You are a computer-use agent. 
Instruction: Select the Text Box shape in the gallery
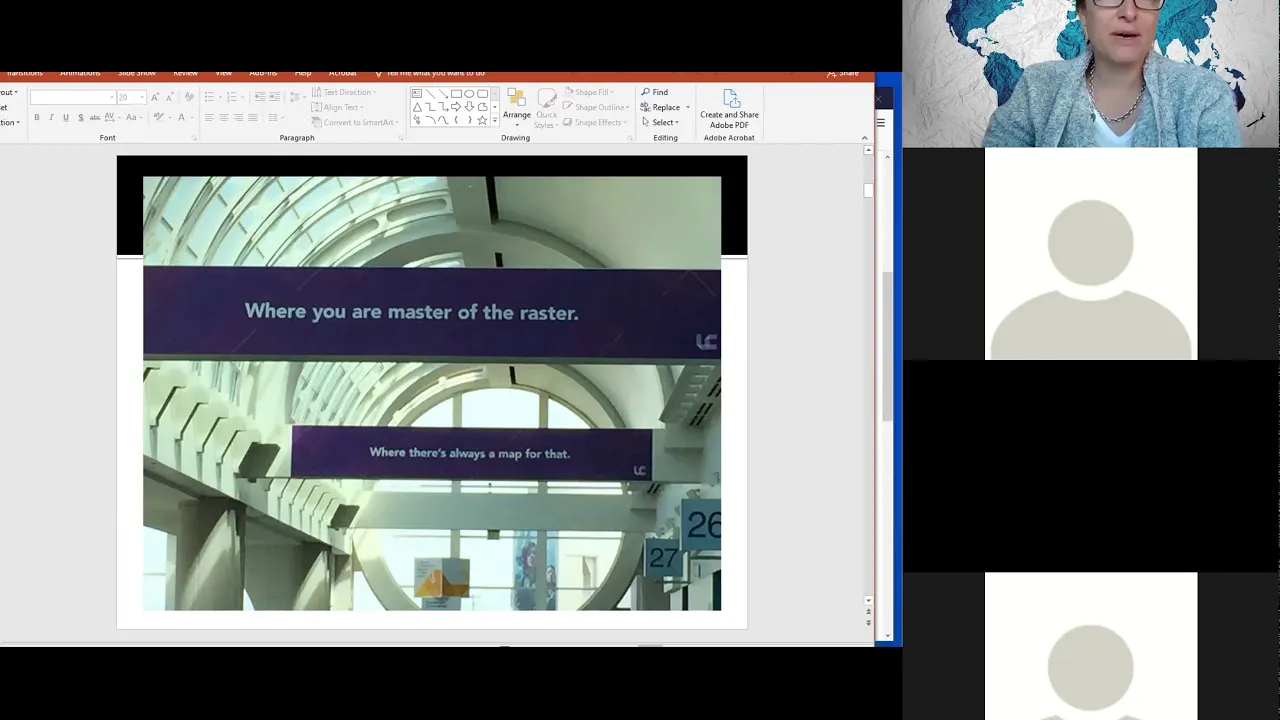pos(417,94)
